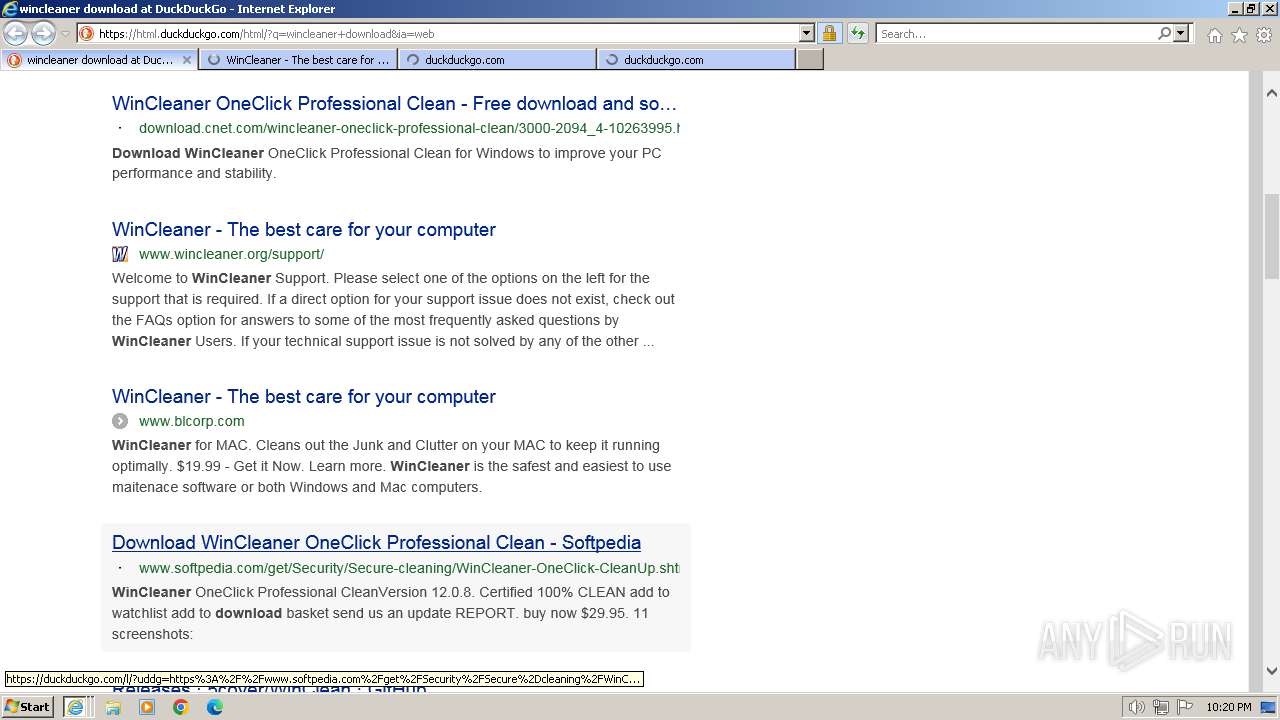Click blcorp.com result arrow icon
1280x720 pixels.
pos(120,421)
